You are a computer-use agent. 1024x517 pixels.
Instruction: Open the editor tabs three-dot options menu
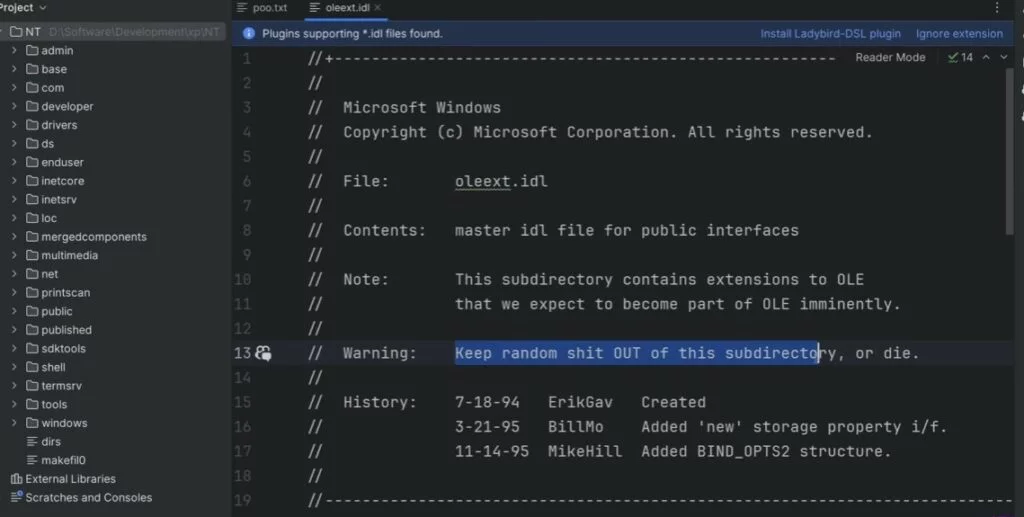click(996, 8)
